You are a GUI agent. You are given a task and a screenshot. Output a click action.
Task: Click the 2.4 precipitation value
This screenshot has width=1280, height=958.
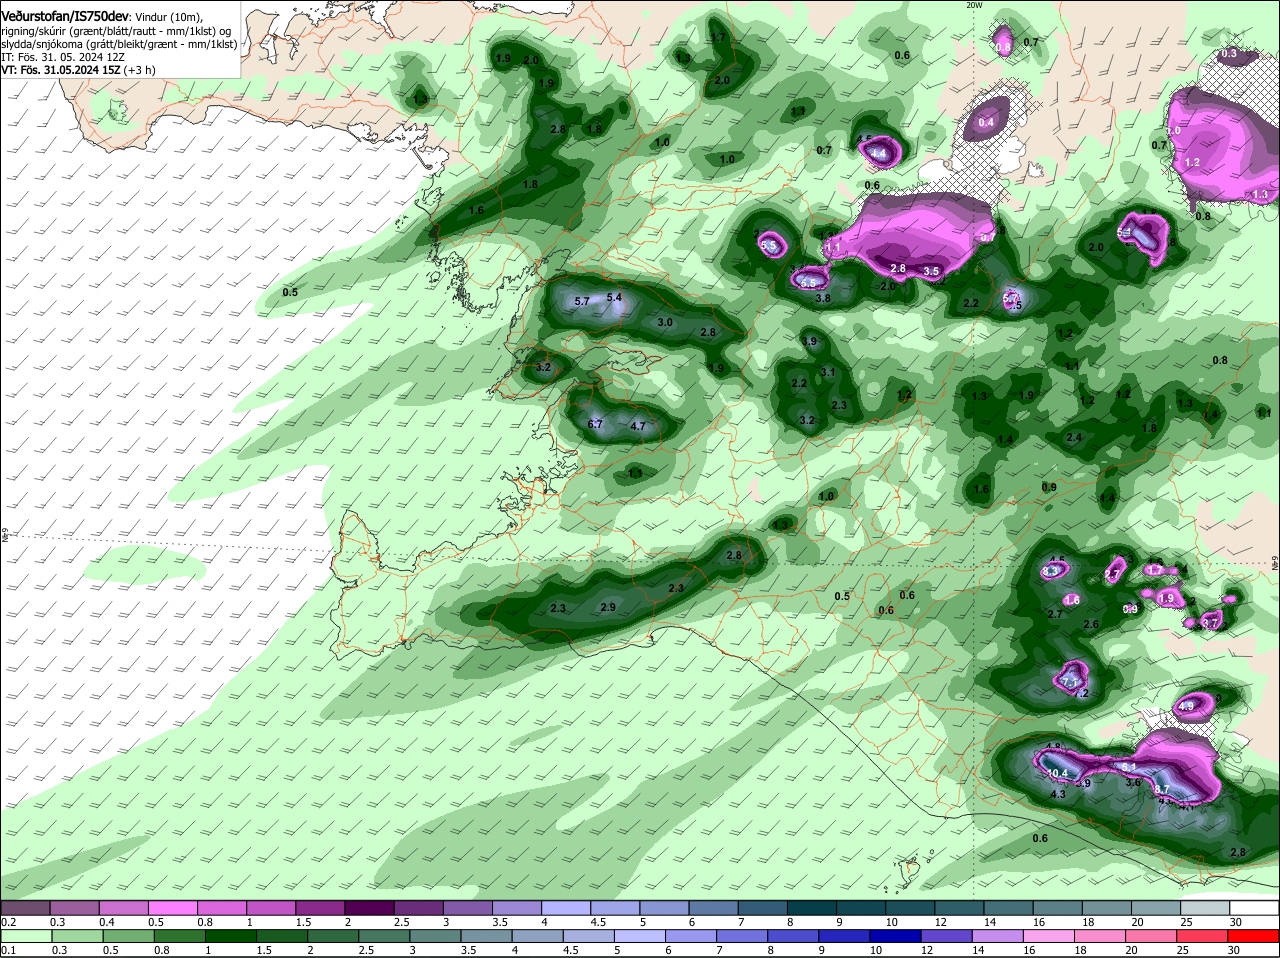[x=1074, y=437]
